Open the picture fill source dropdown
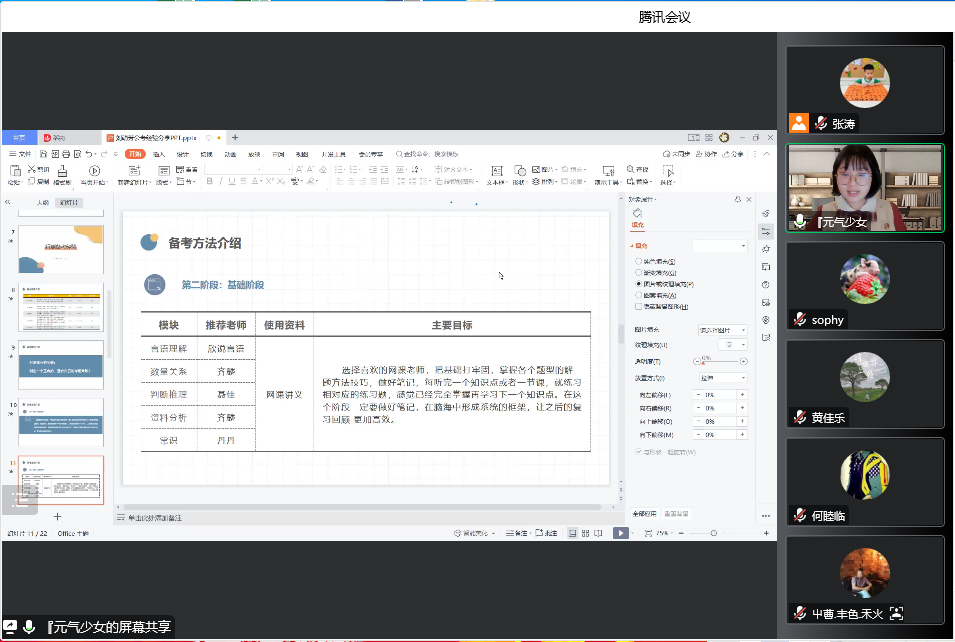 click(722, 330)
